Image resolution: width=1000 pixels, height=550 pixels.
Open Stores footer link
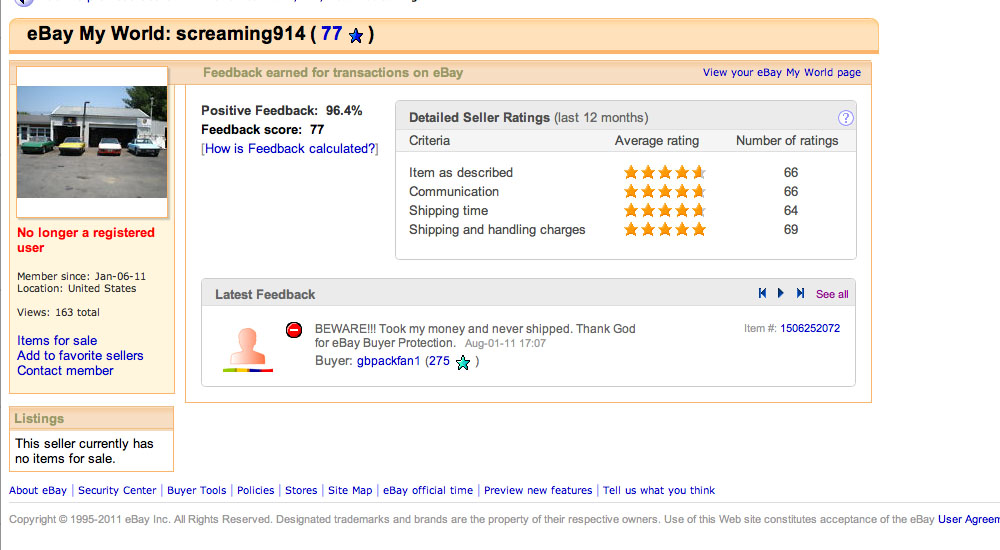coord(301,491)
